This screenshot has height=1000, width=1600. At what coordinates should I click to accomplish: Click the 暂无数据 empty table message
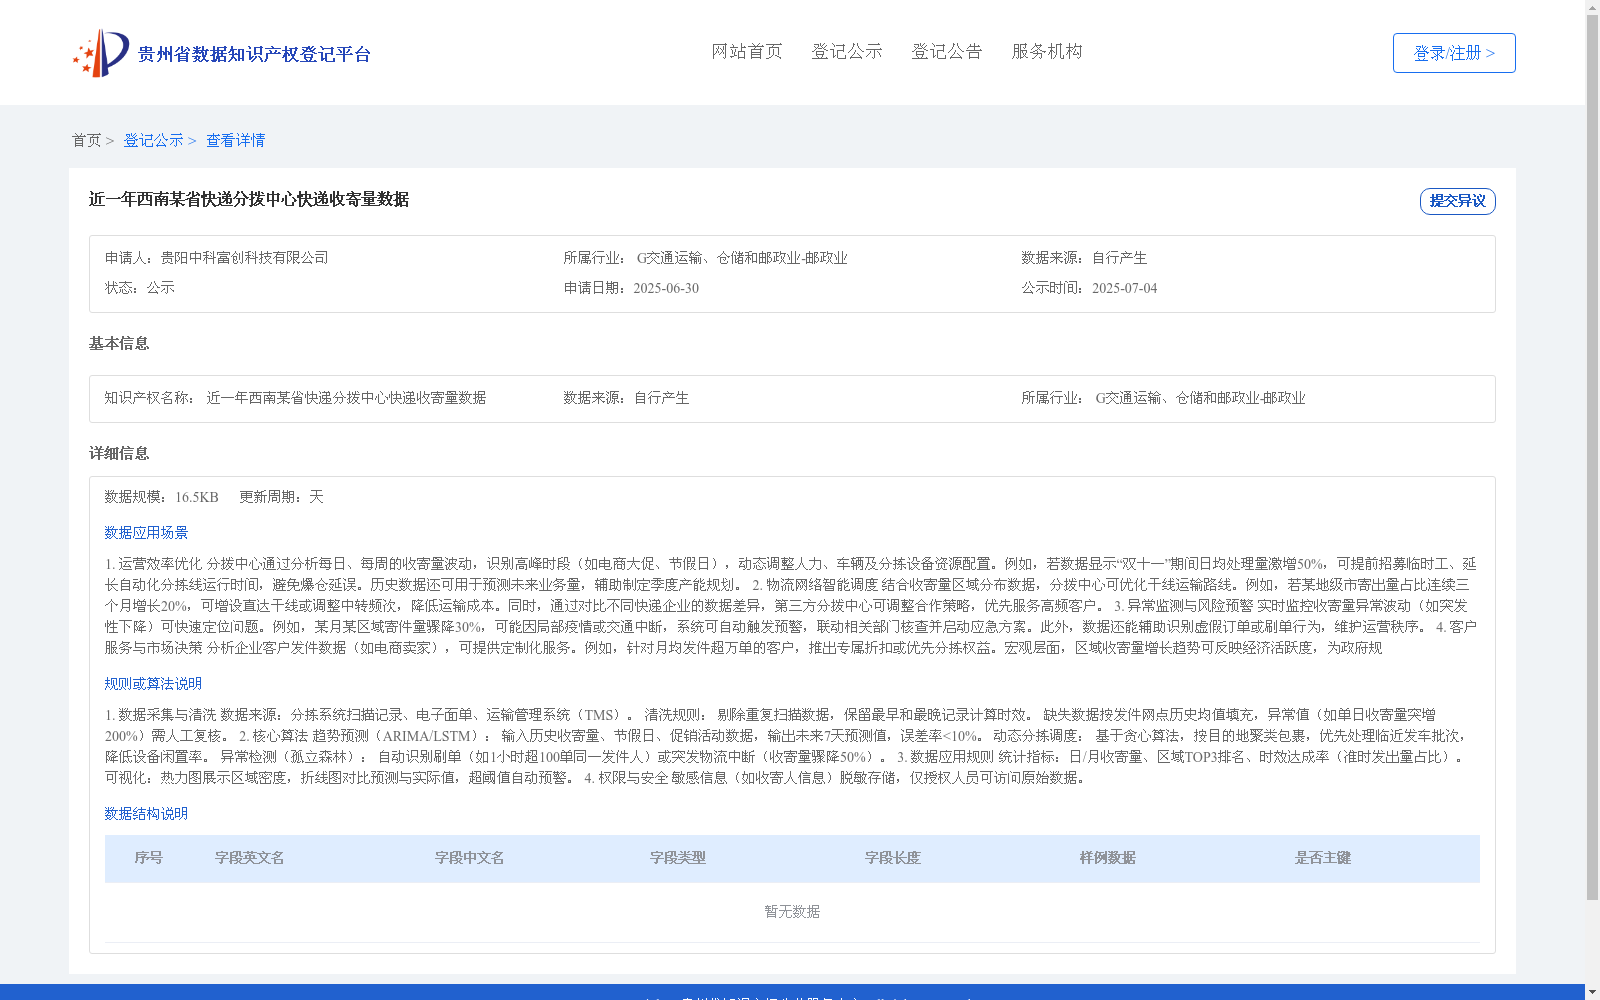click(x=792, y=912)
